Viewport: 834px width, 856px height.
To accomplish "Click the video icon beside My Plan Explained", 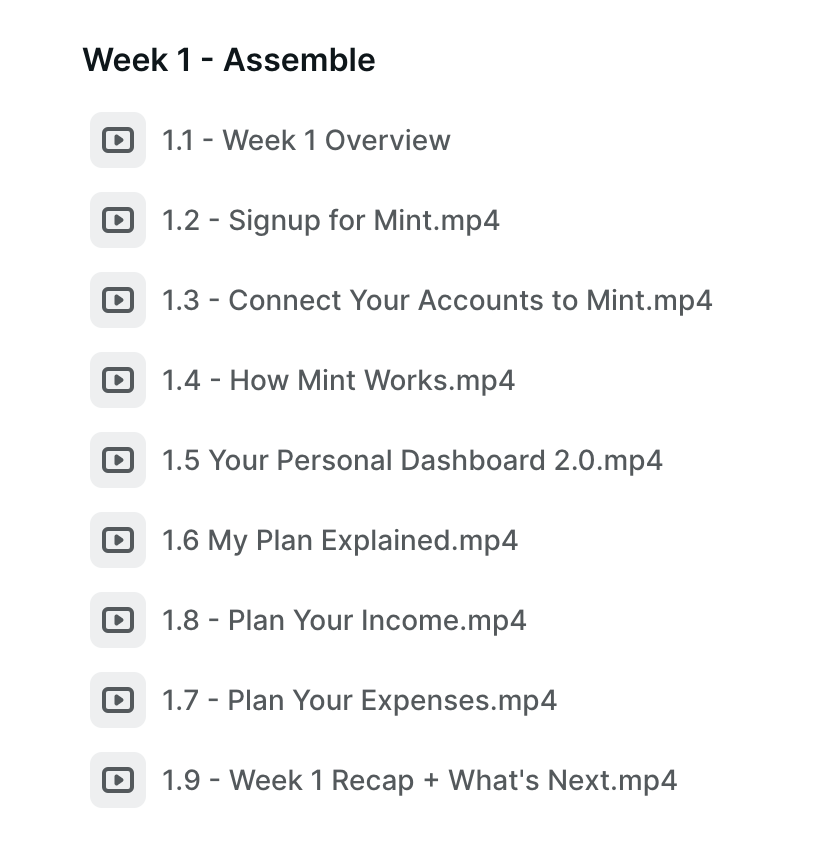I will tap(118, 540).
